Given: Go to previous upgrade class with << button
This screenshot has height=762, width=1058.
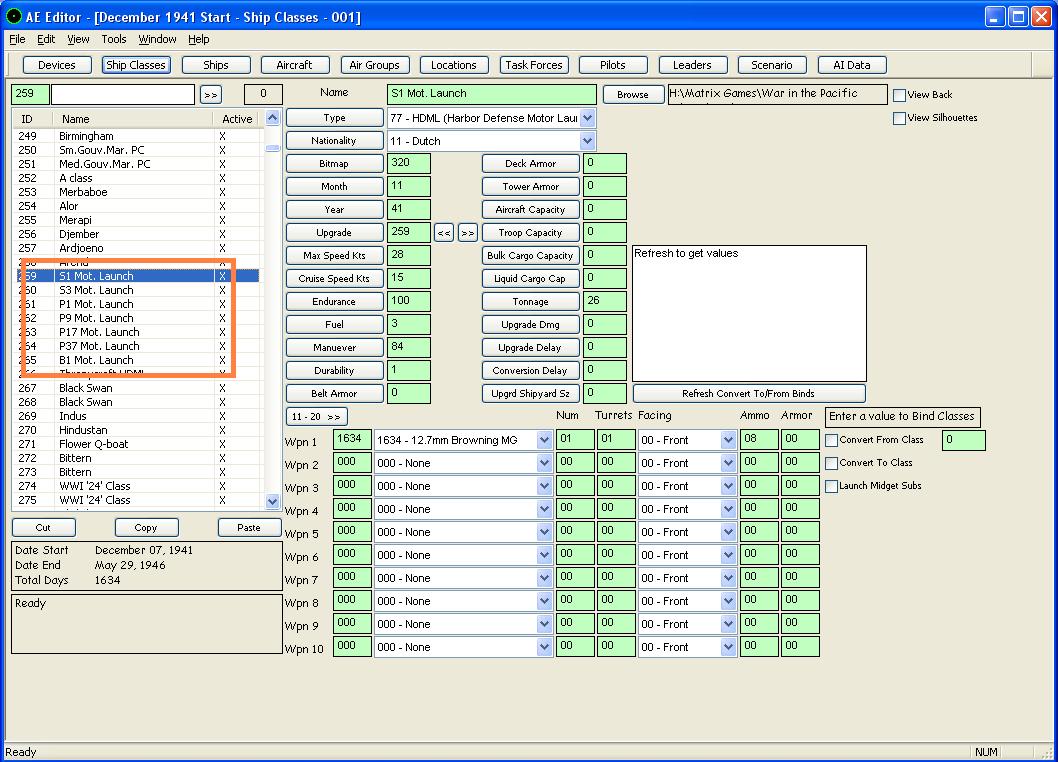Looking at the screenshot, I should [444, 233].
